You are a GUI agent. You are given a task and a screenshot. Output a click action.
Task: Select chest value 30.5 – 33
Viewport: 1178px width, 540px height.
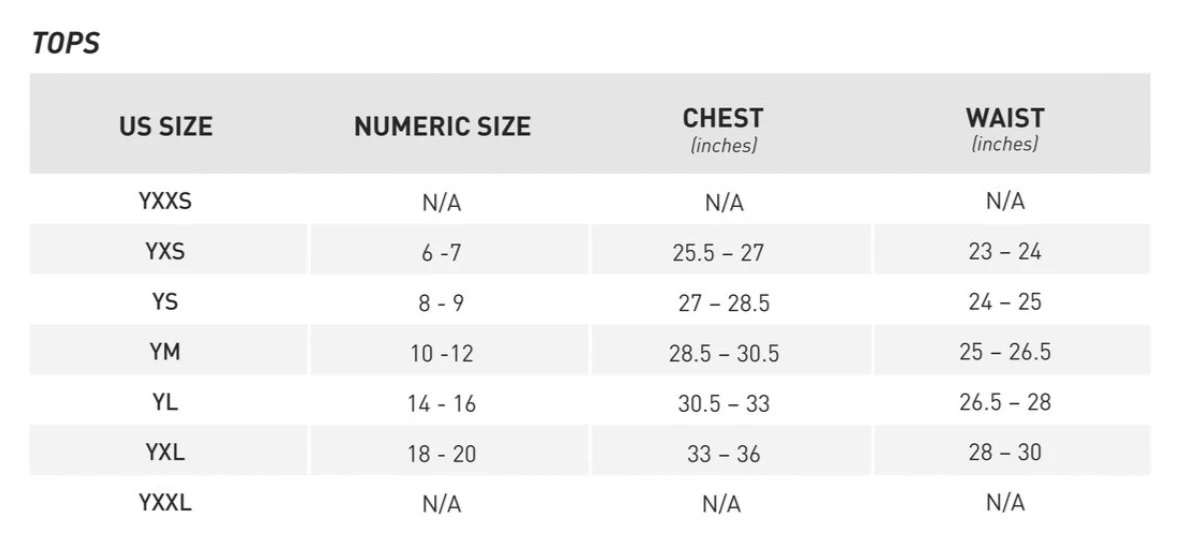coord(723,403)
